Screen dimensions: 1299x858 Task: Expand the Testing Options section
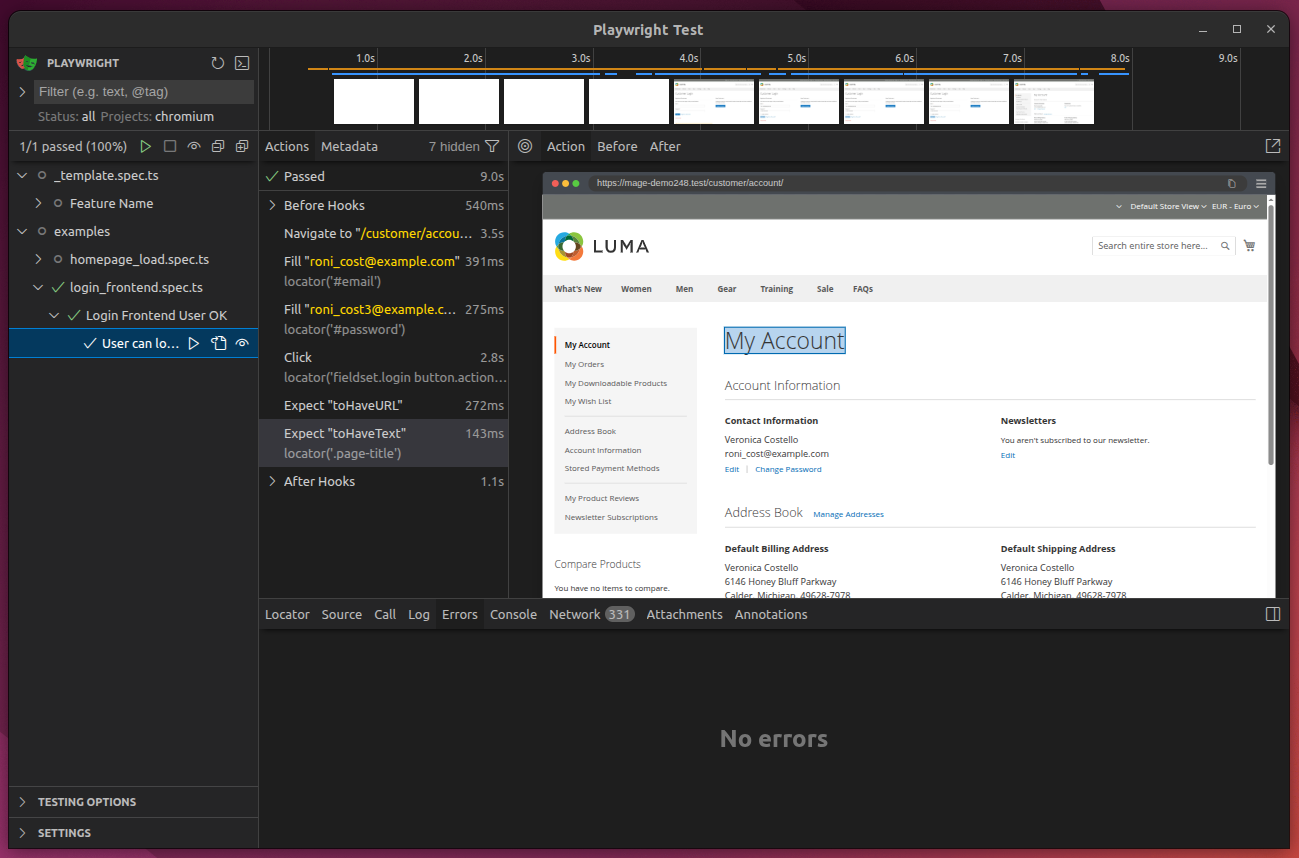(87, 802)
